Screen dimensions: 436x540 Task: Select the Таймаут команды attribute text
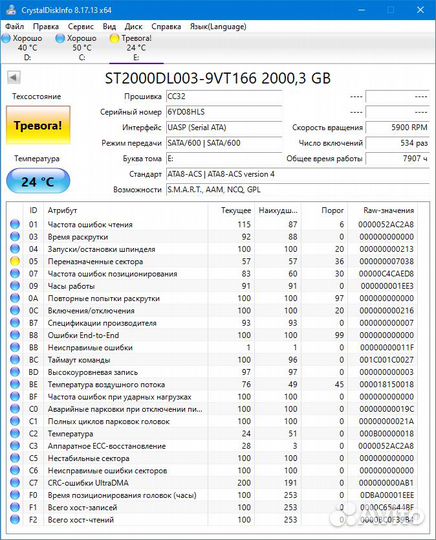[79, 360]
